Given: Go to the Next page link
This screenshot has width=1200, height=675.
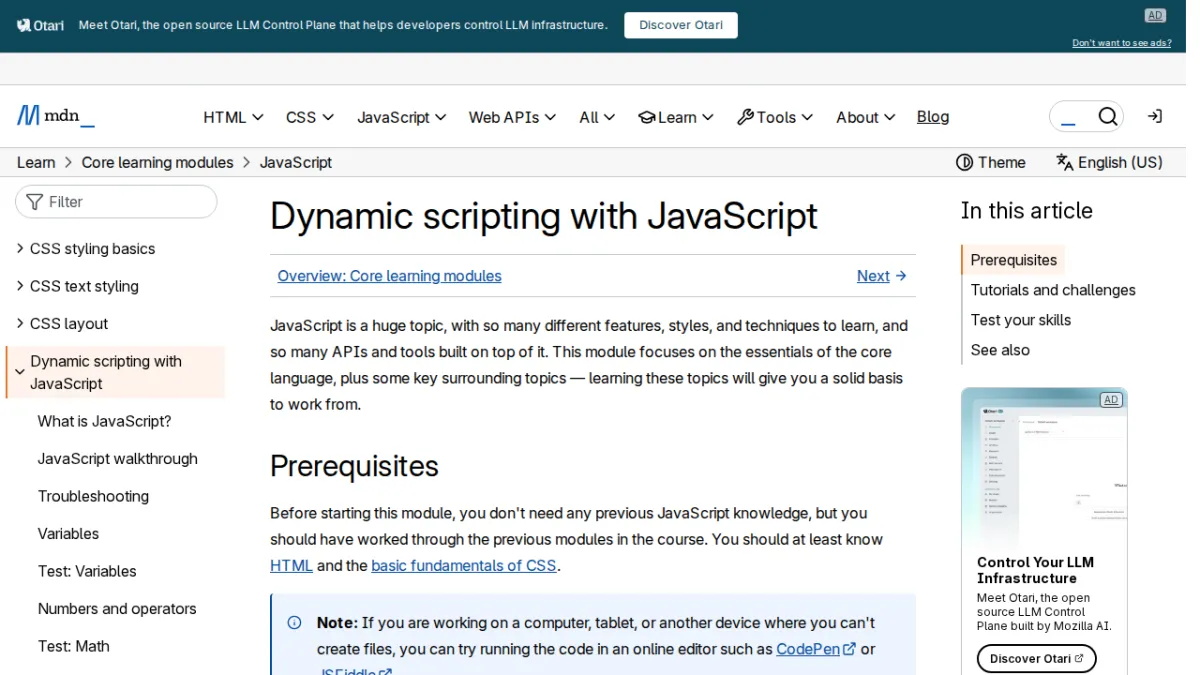Looking at the screenshot, I should [882, 276].
